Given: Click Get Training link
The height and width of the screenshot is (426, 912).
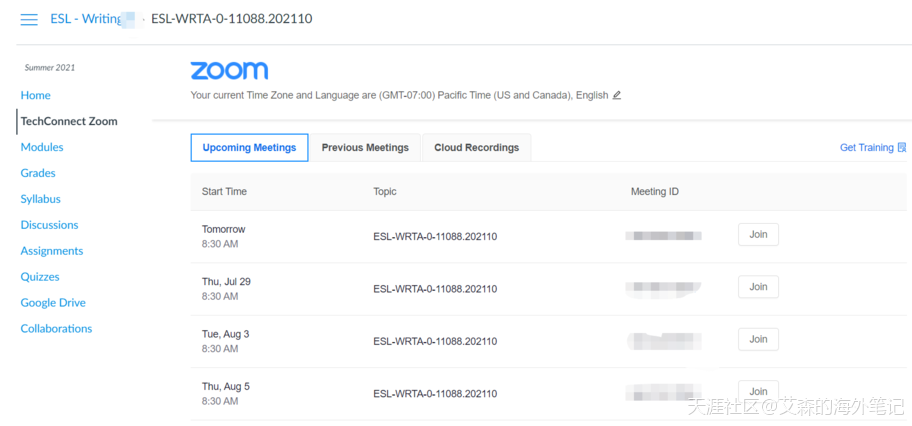Looking at the screenshot, I should click(x=867, y=147).
